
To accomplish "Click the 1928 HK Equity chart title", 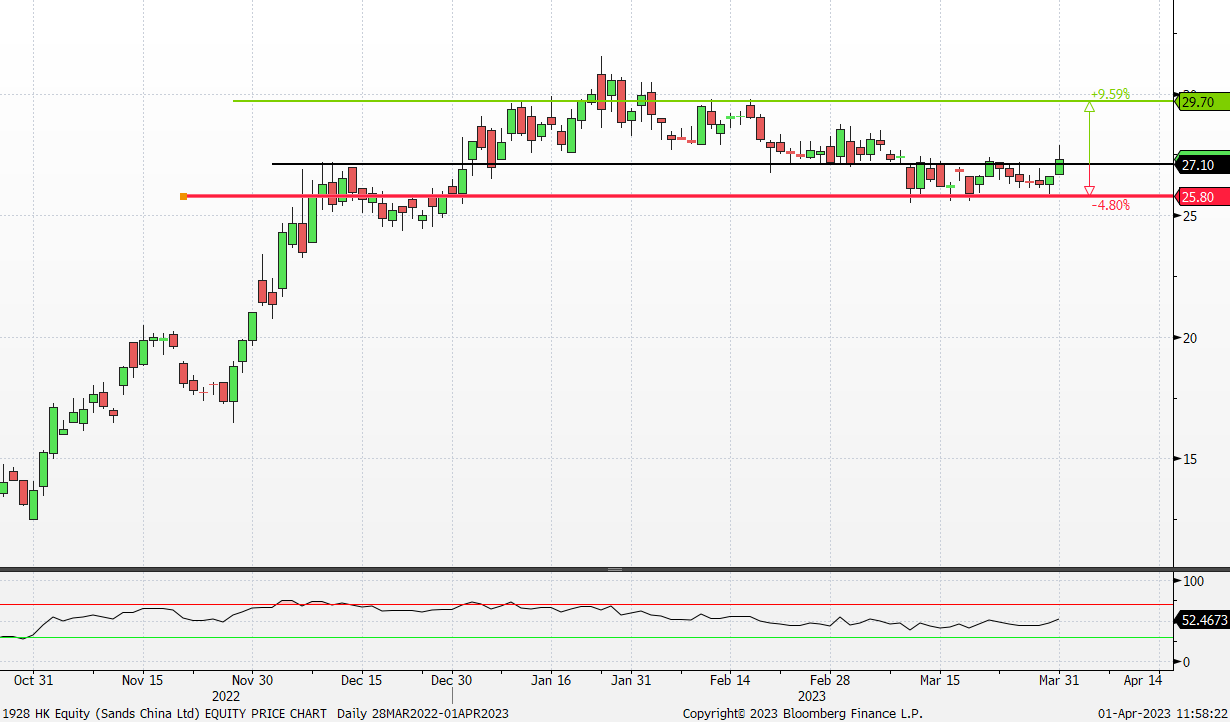I will [163, 713].
